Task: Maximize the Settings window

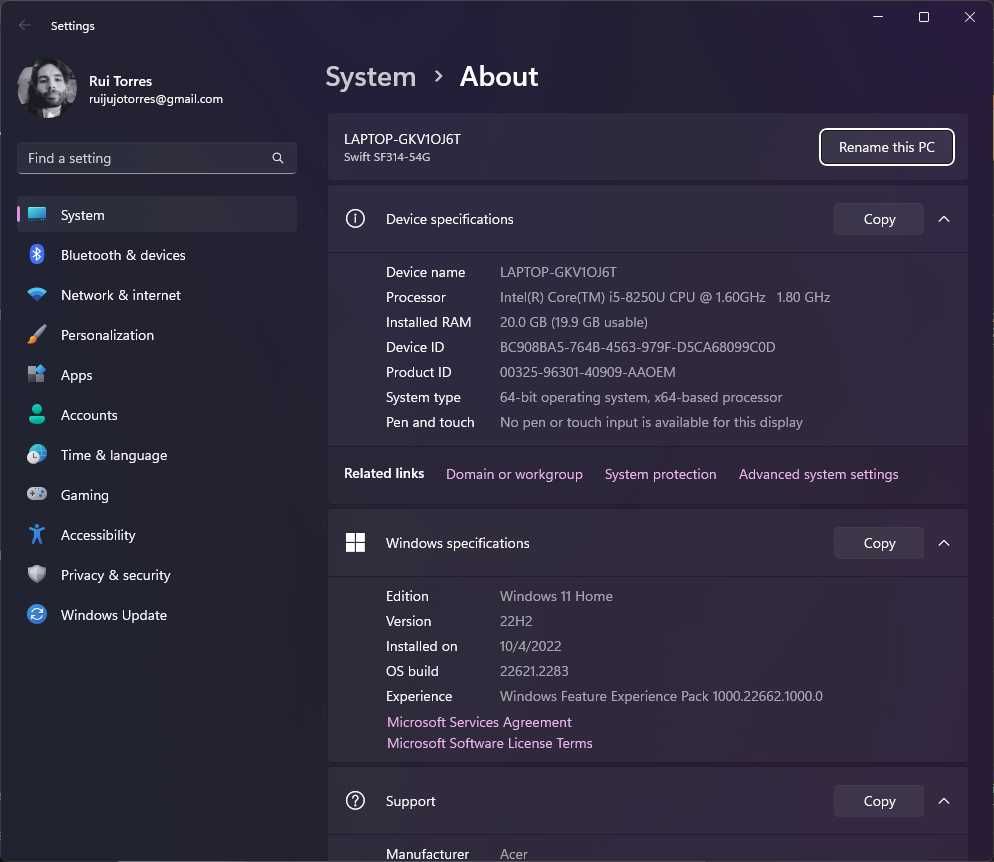Action: [x=924, y=17]
